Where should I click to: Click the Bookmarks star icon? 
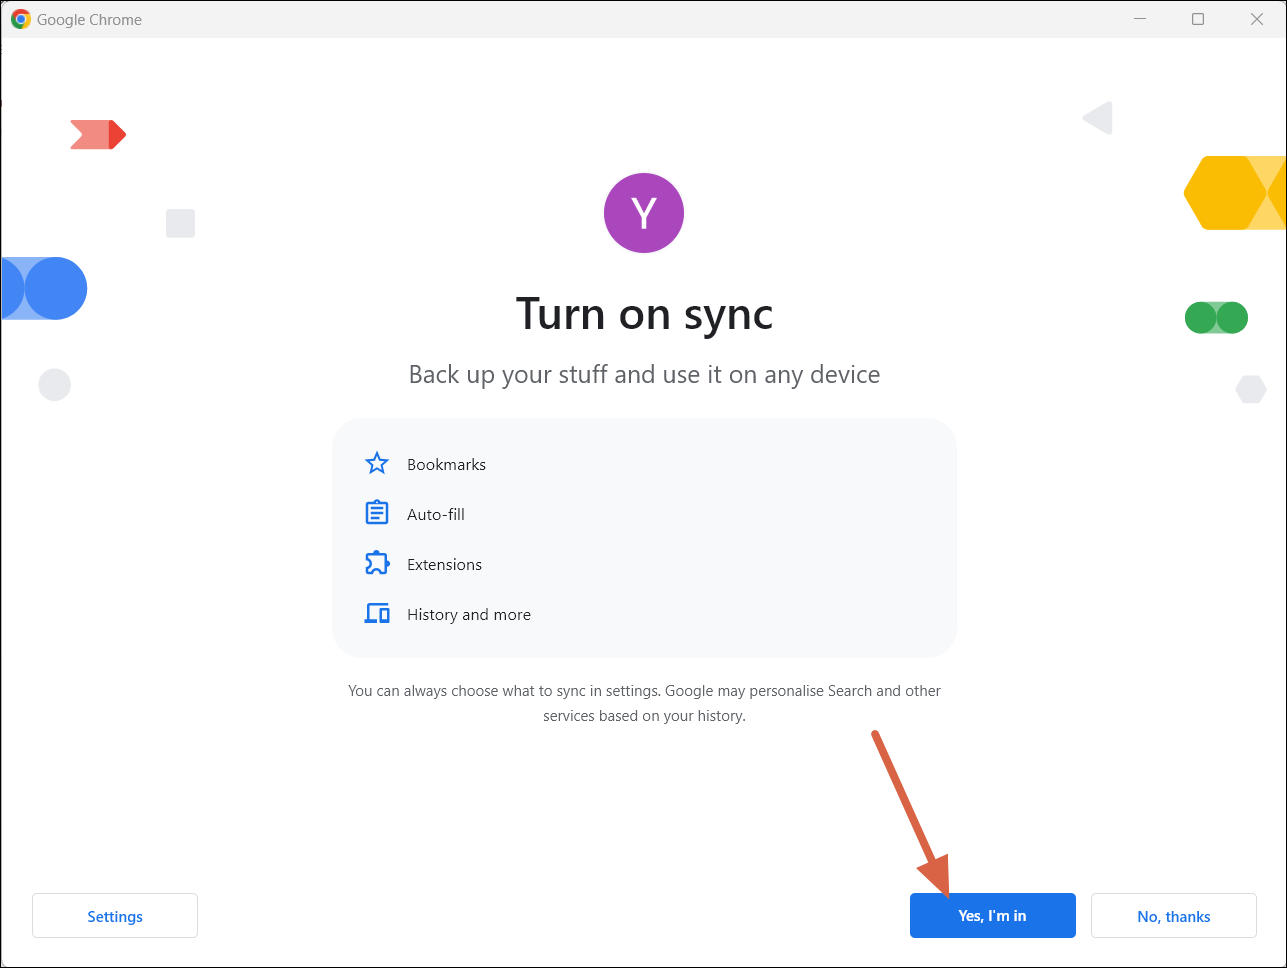(376, 463)
